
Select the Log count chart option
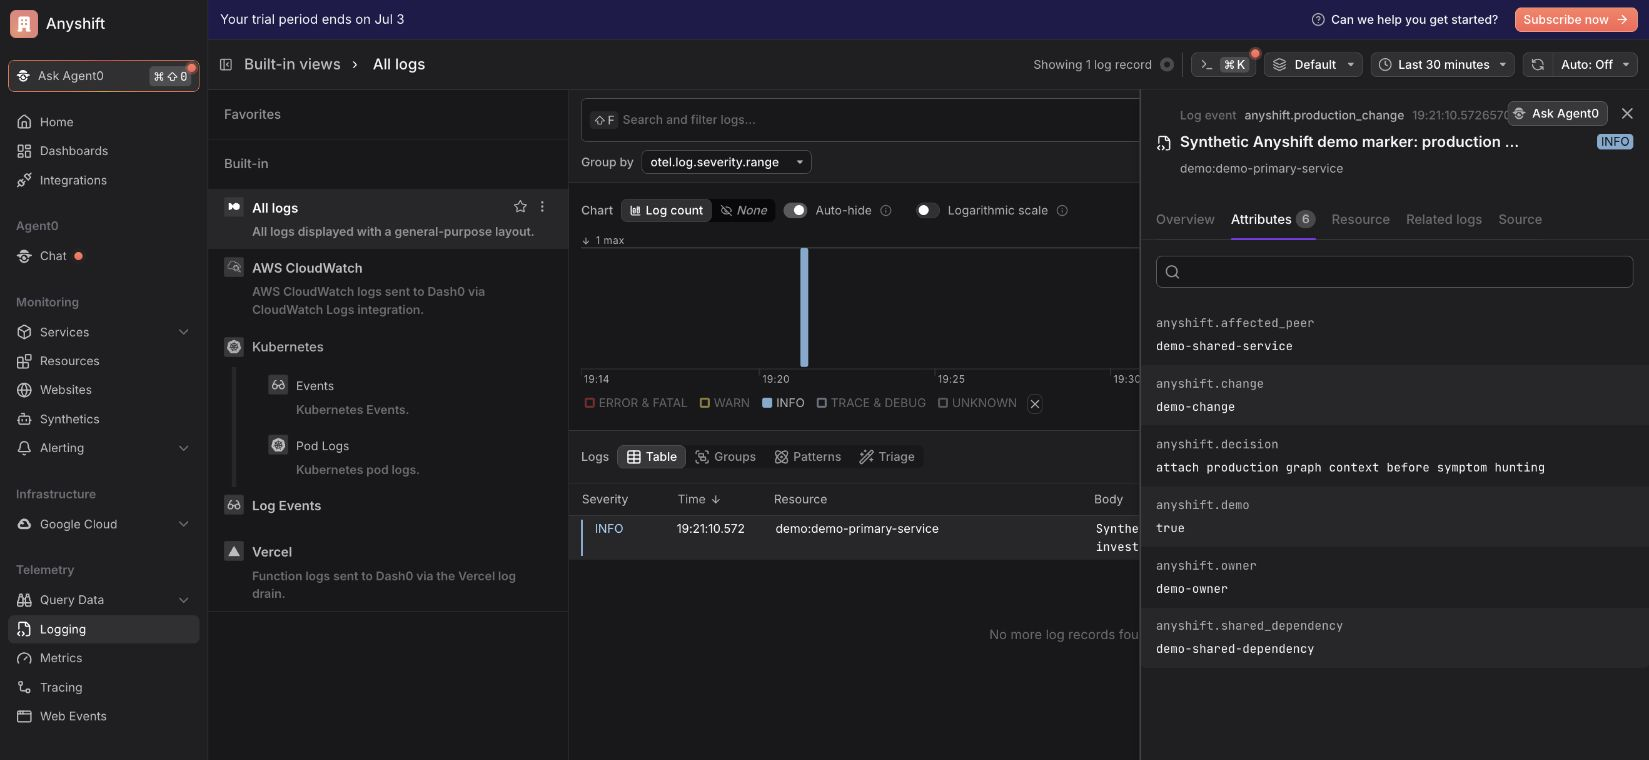point(666,210)
